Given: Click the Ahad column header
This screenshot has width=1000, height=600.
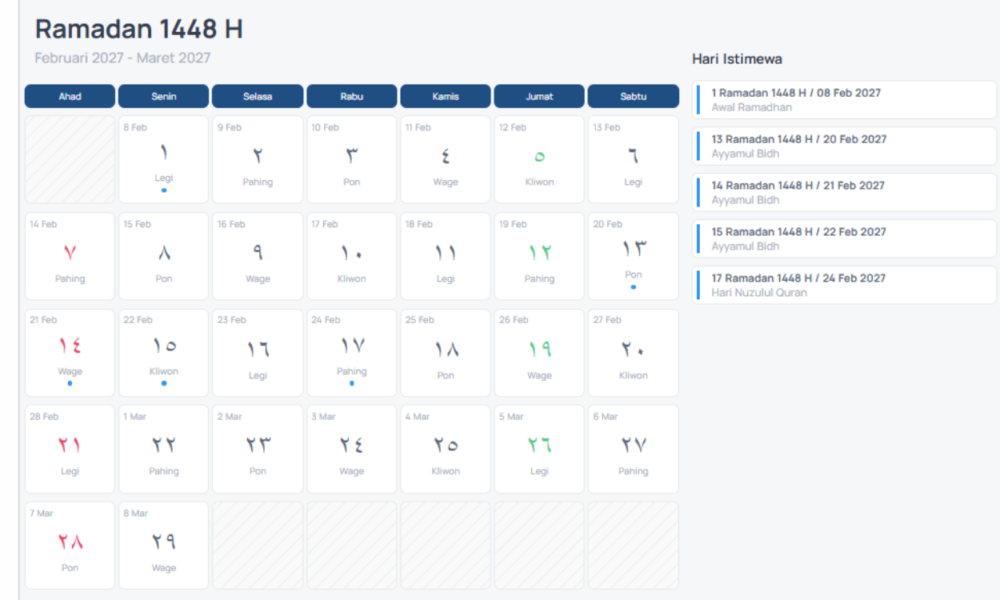Looking at the screenshot, I should pos(70,96).
